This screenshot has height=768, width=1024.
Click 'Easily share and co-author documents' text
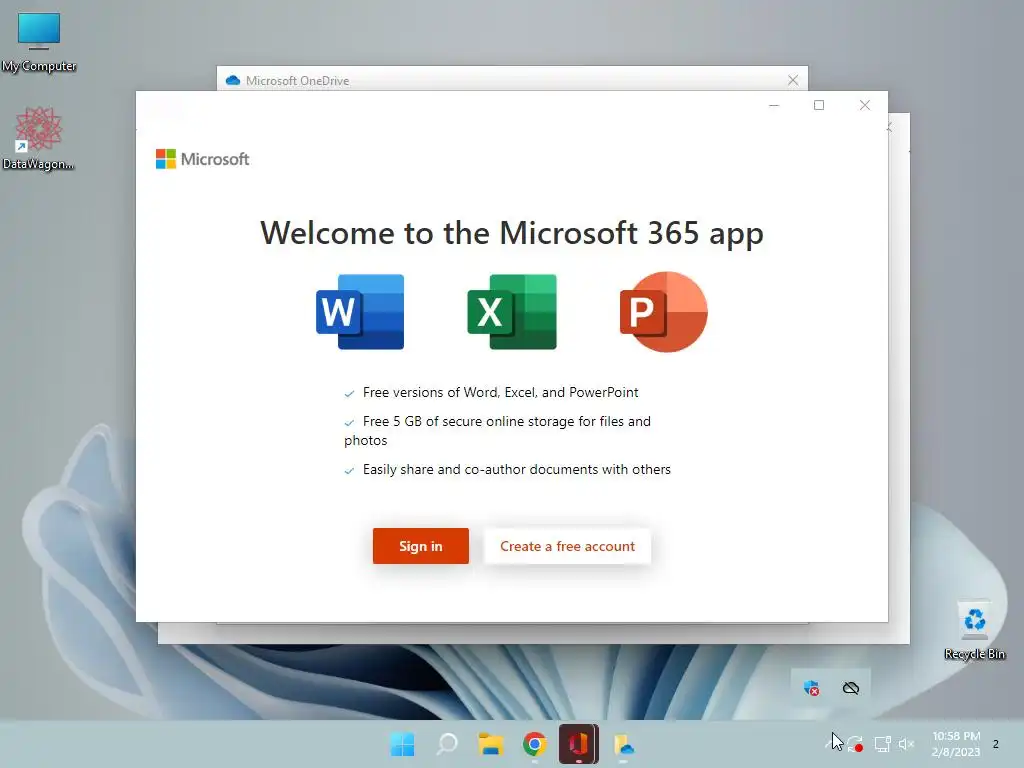(x=517, y=470)
